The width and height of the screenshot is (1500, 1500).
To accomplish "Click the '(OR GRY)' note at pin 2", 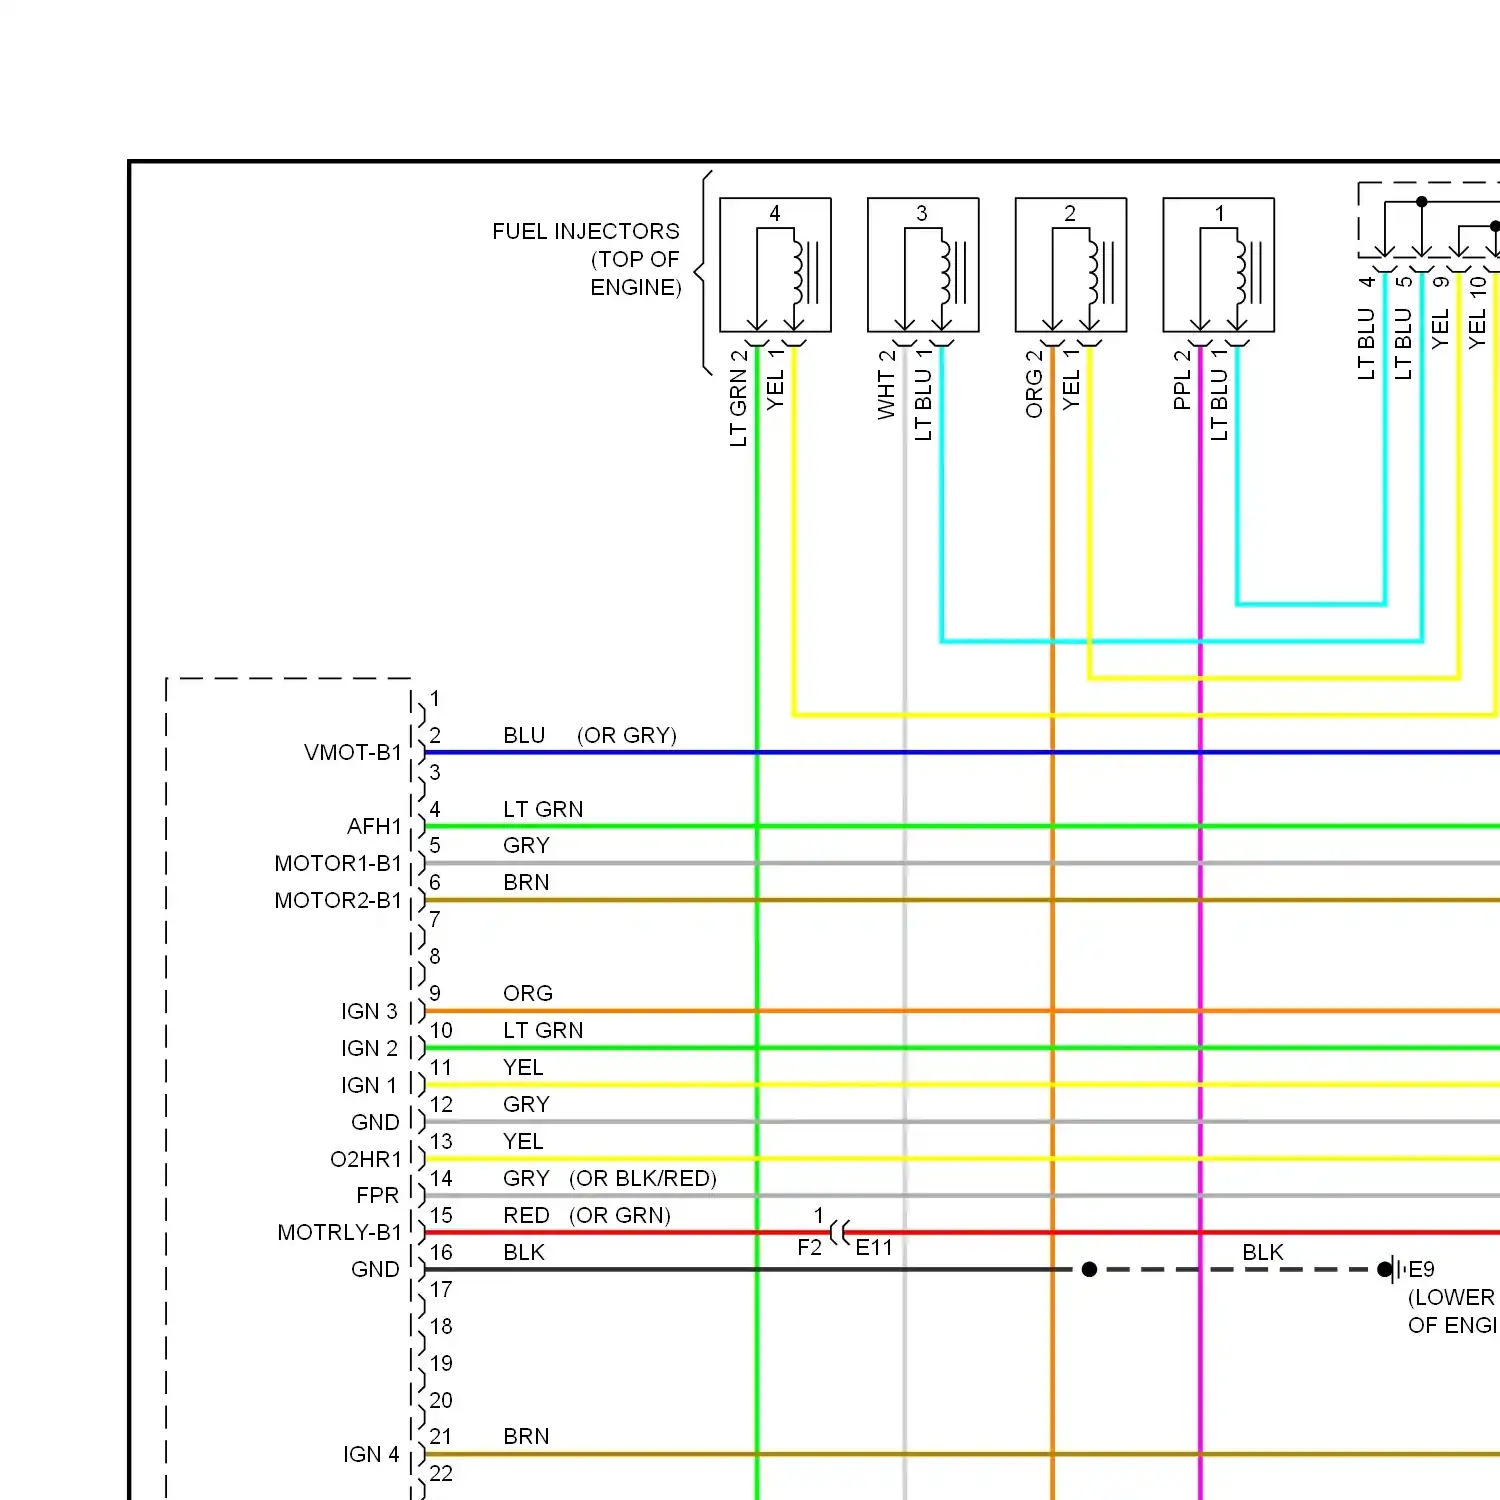I will [x=627, y=735].
